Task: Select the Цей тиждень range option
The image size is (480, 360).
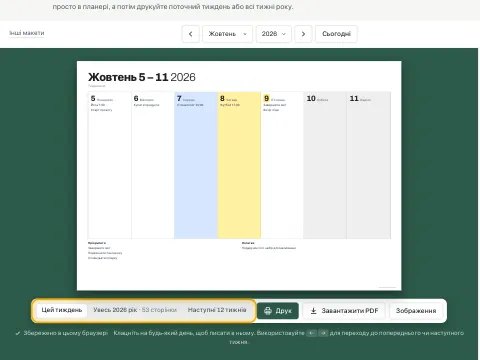Action: pyautogui.click(x=62, y=310)
